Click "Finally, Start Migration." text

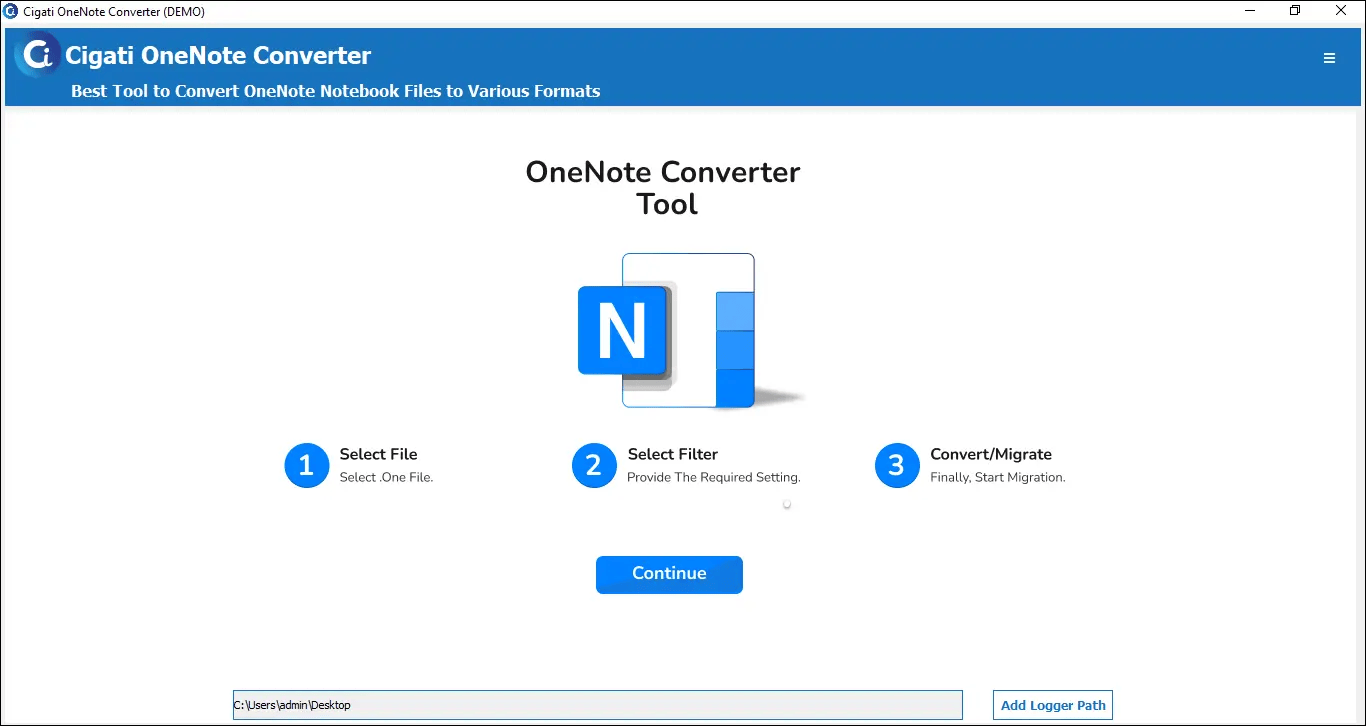pos(998,477)
